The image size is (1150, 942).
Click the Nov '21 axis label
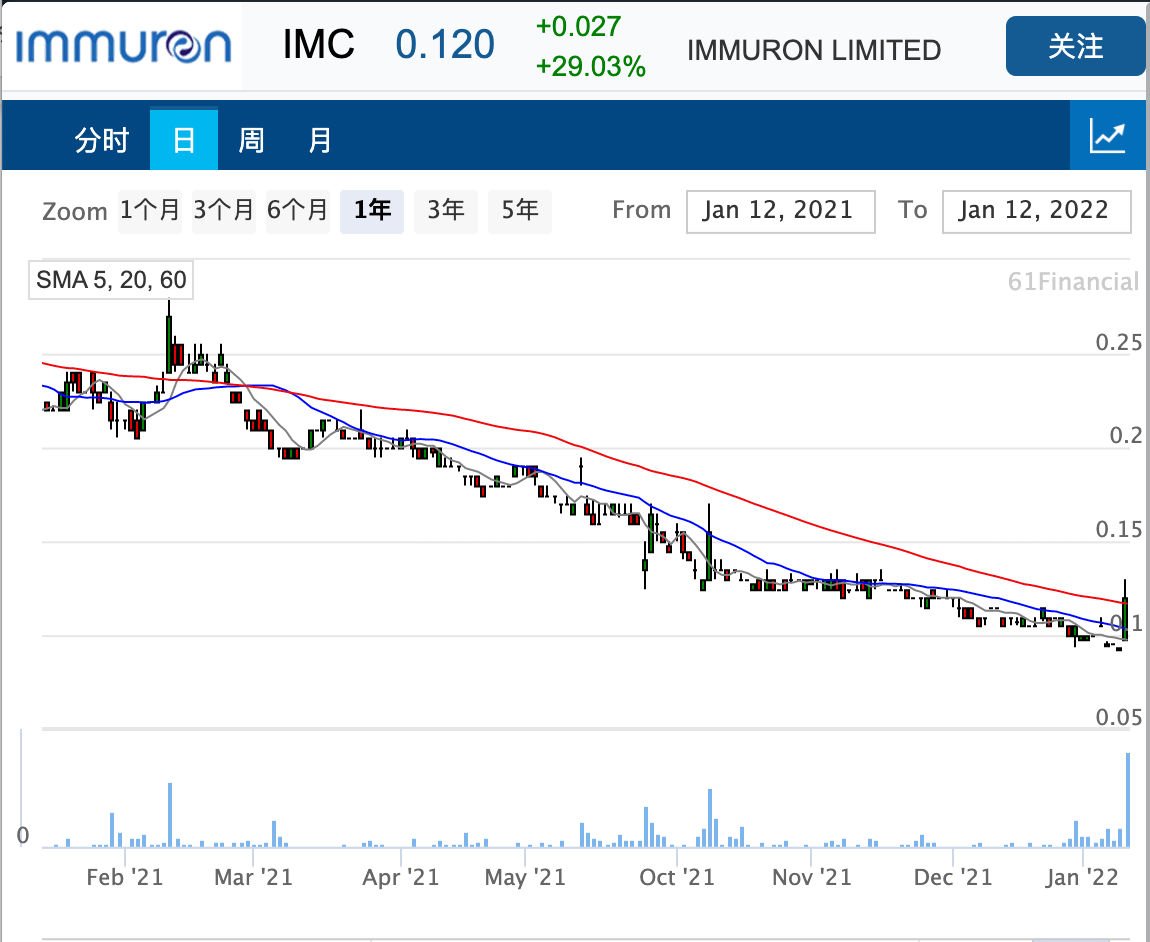click(811, 877)
